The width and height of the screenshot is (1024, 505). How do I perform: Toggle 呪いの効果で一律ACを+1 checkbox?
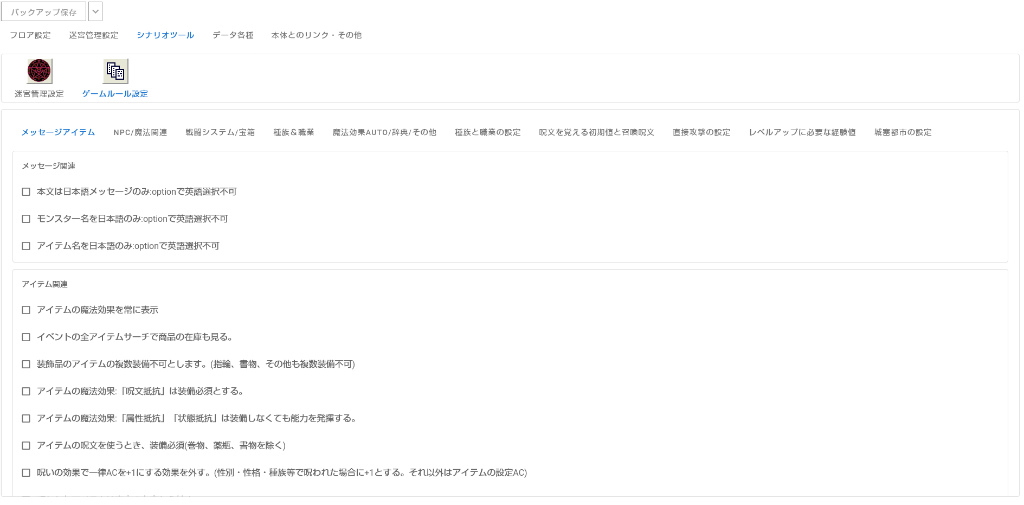coord(26,473)
